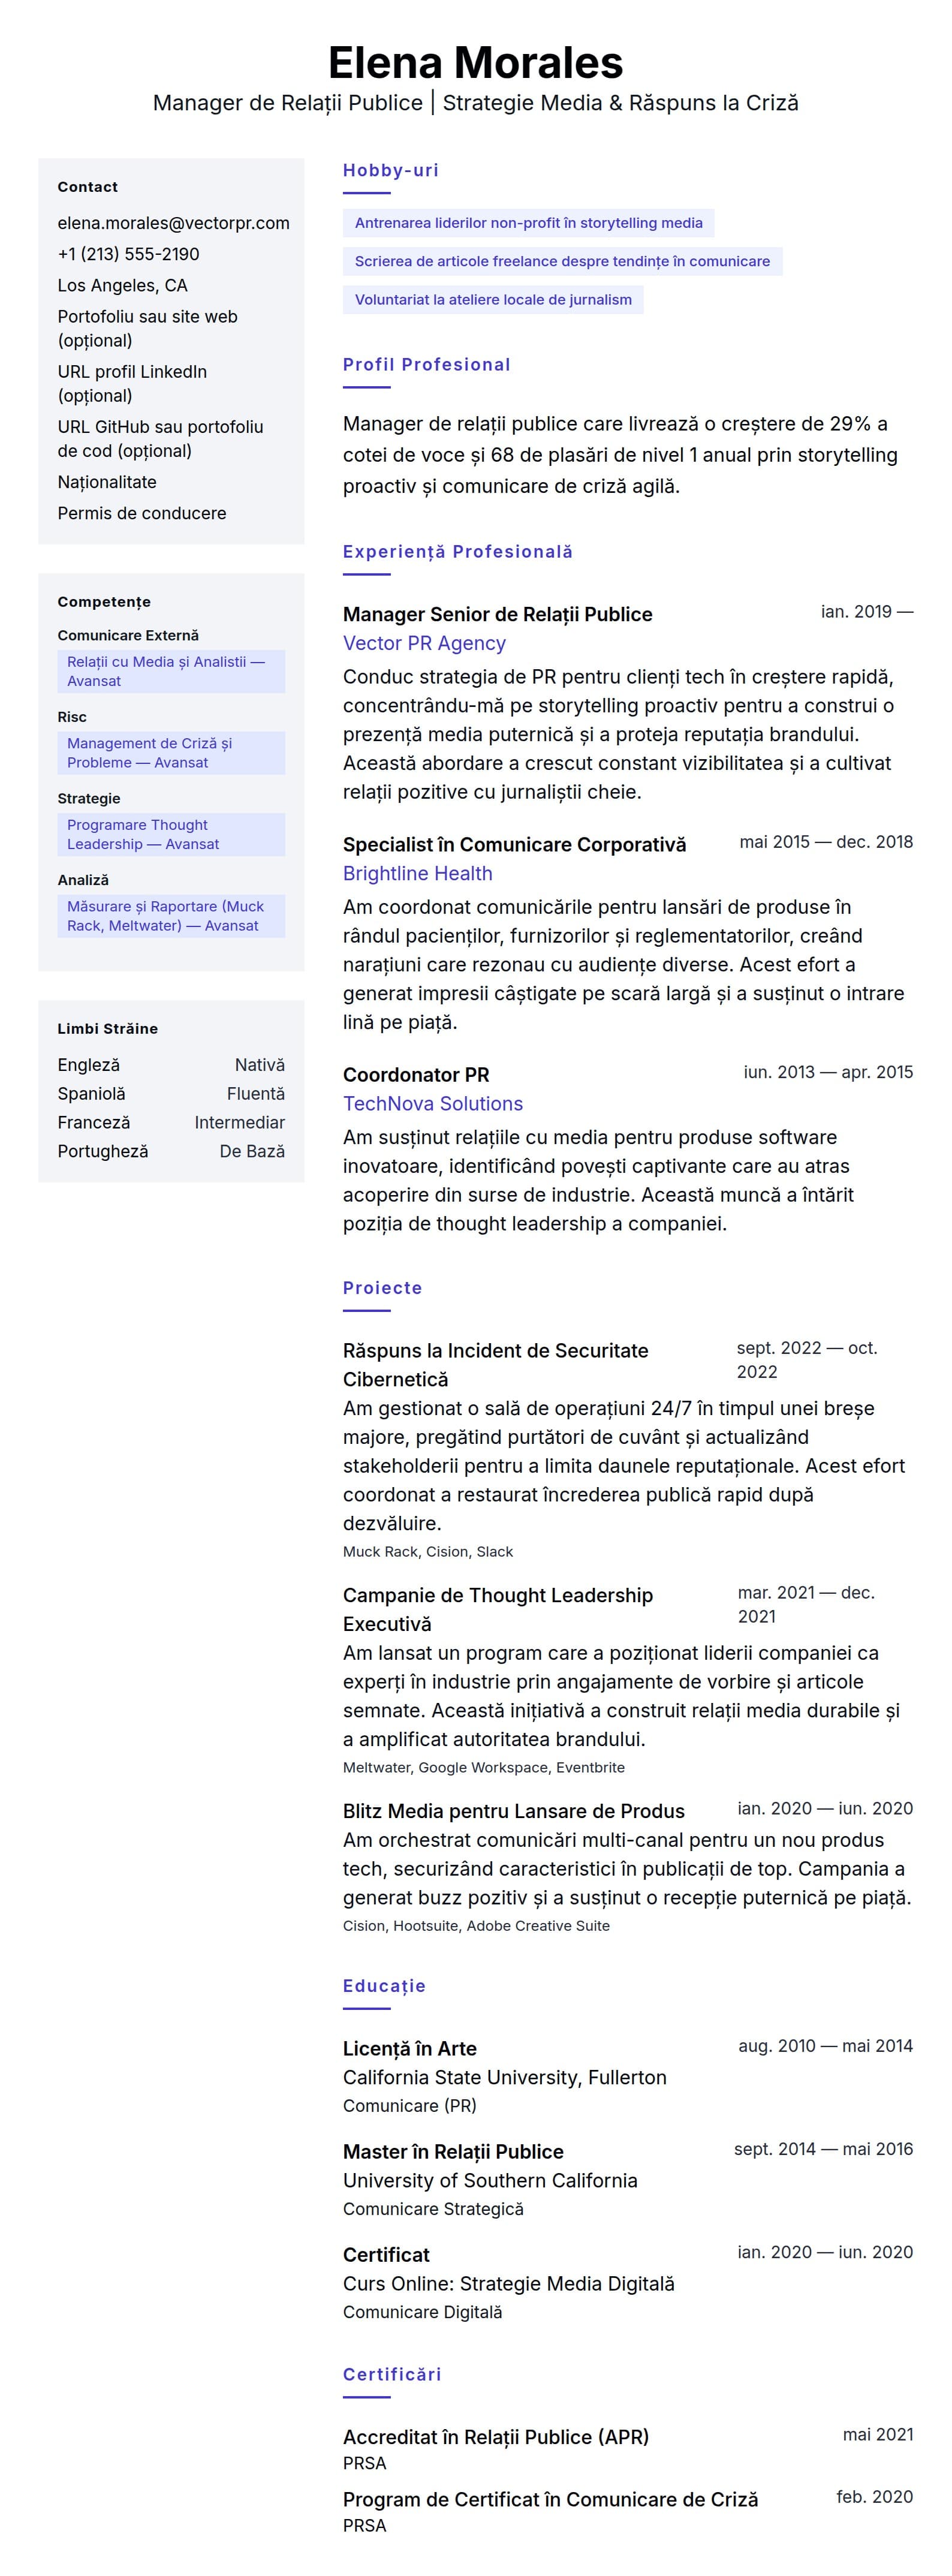Click the portfolio or website placeholder

coord(147,328)
